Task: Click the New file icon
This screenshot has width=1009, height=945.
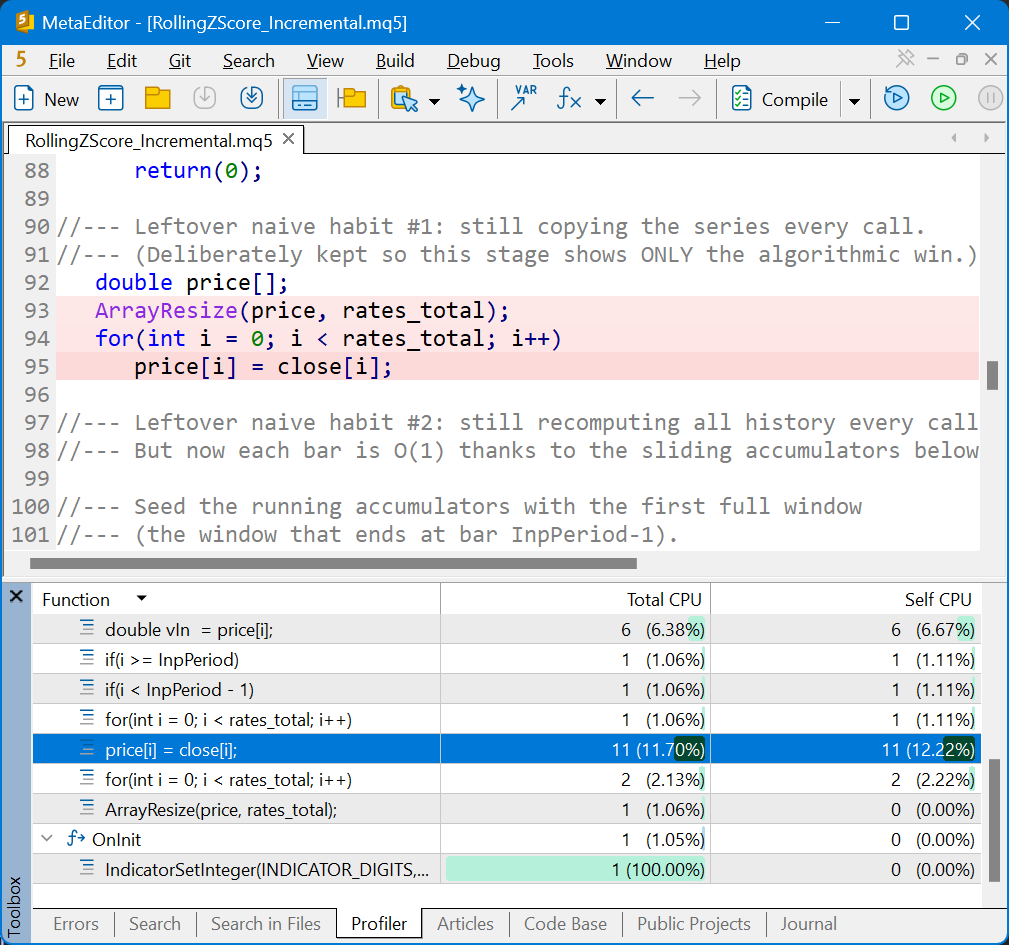Action: (x=24, y=99)
